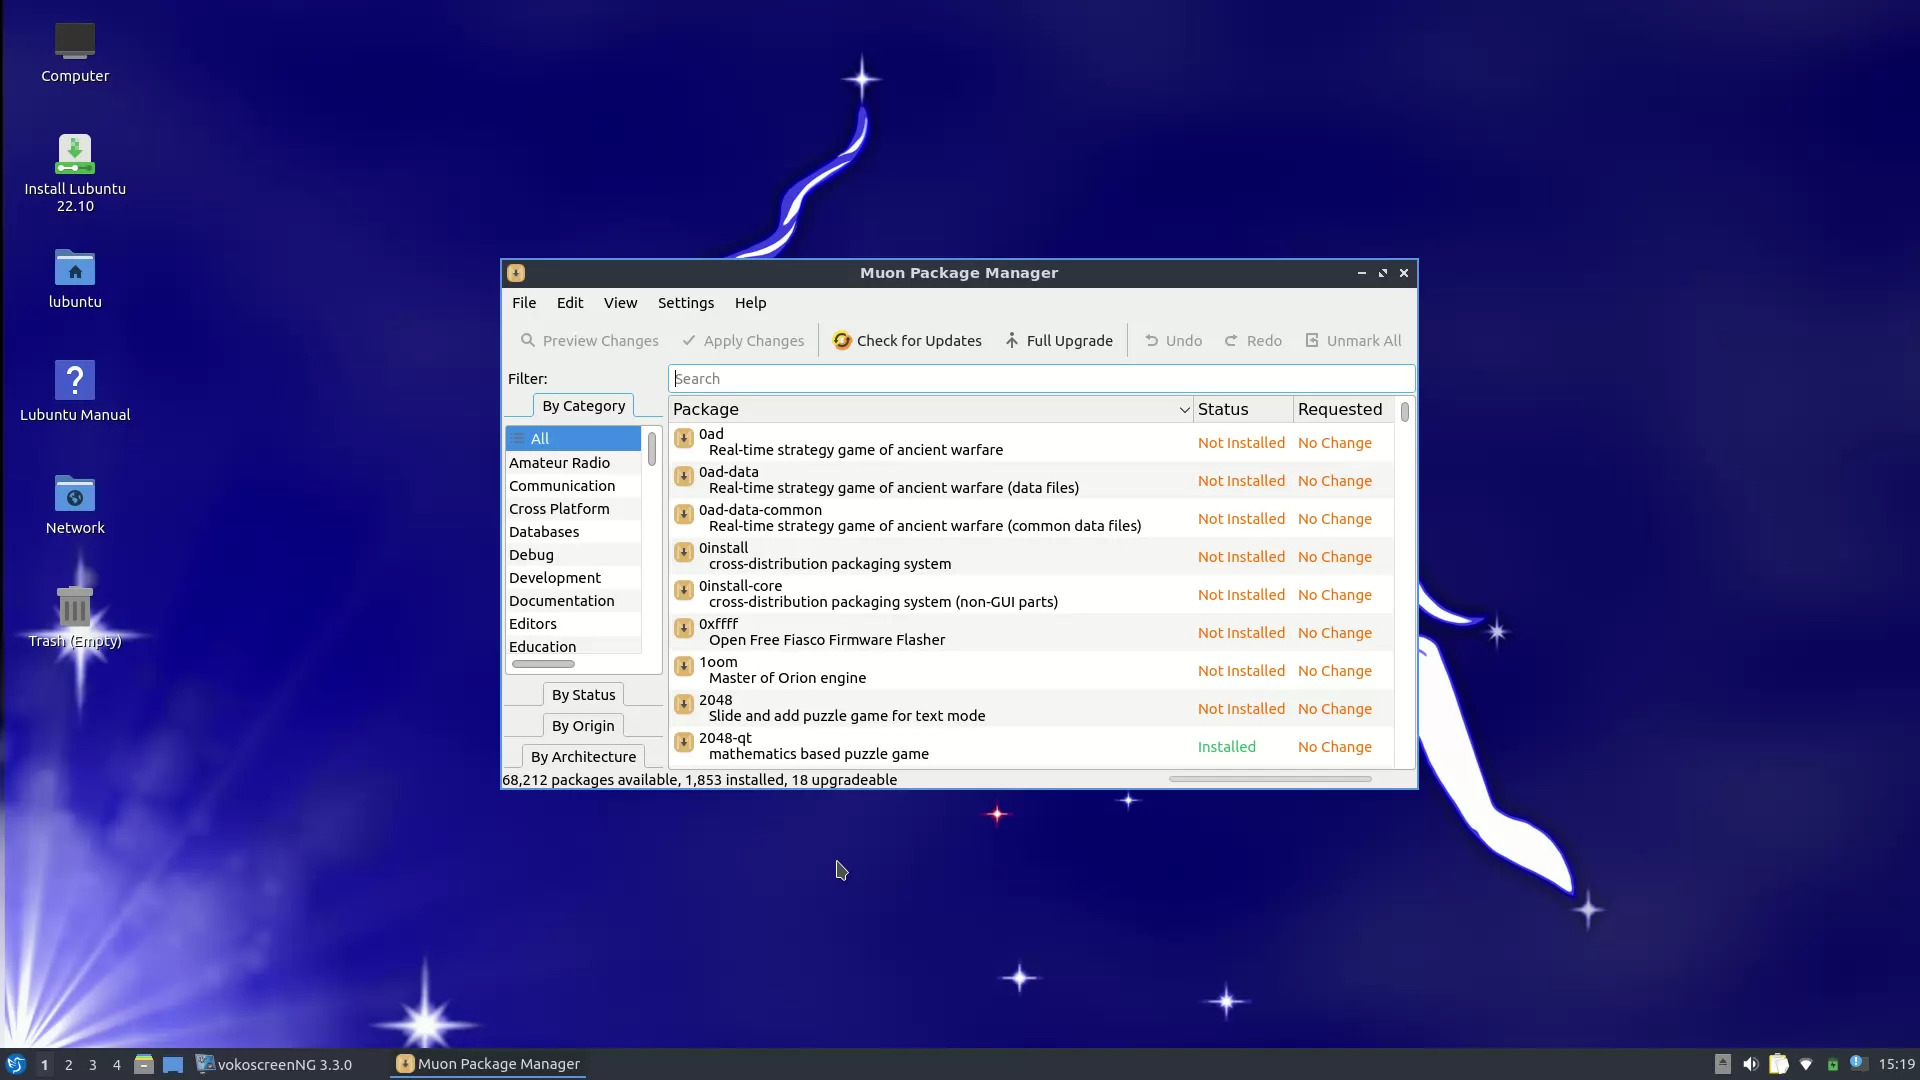Click the package icon beside 1oom
Screen dimensions: 1920x1080
click(684, 666)
